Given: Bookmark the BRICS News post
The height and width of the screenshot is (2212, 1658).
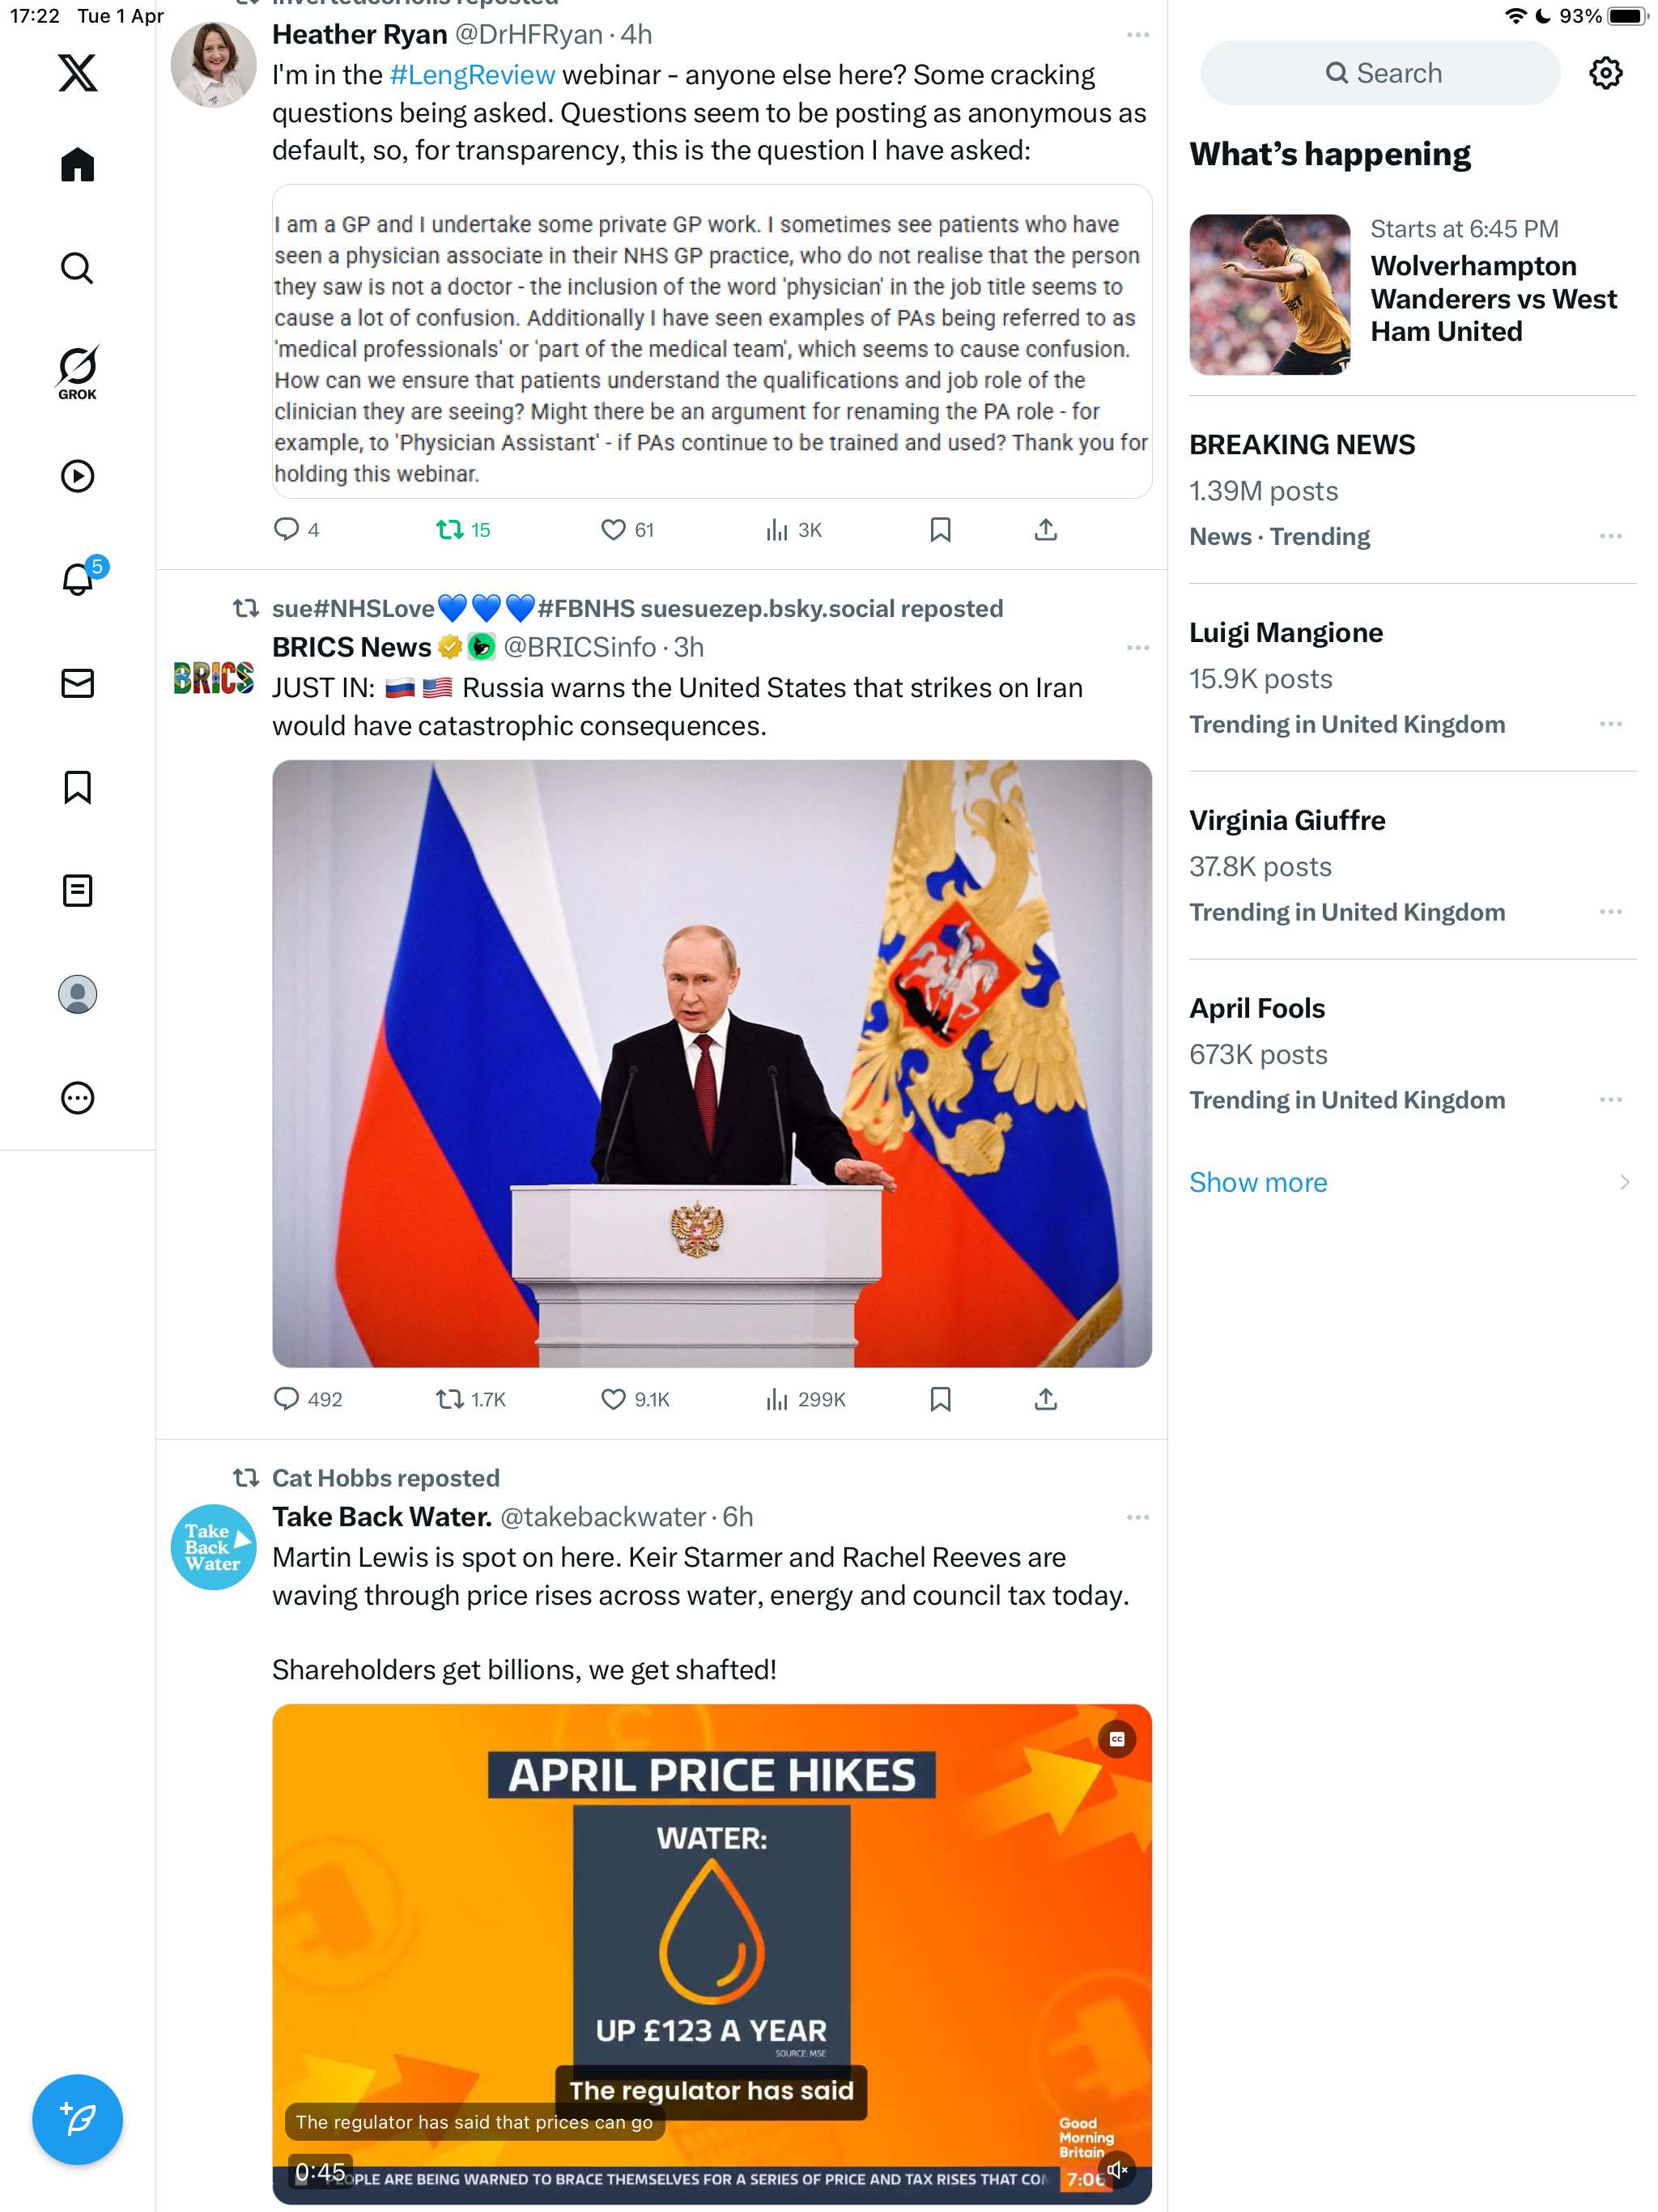Looking at the screenshot, I should (x=940, y=1399).
